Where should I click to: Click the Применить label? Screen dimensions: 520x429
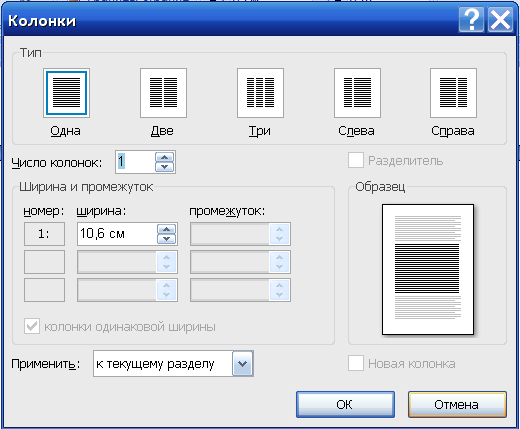click(46, 364)
